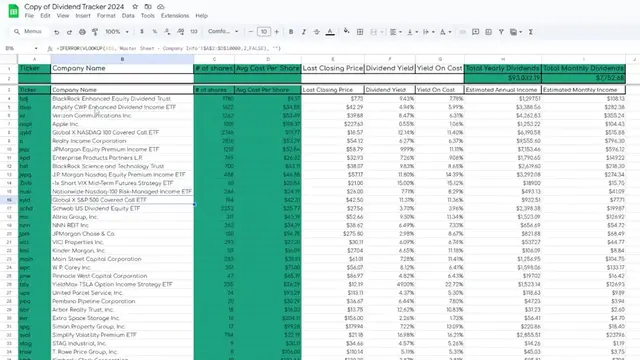Format cell as percent

coord(155,32)
